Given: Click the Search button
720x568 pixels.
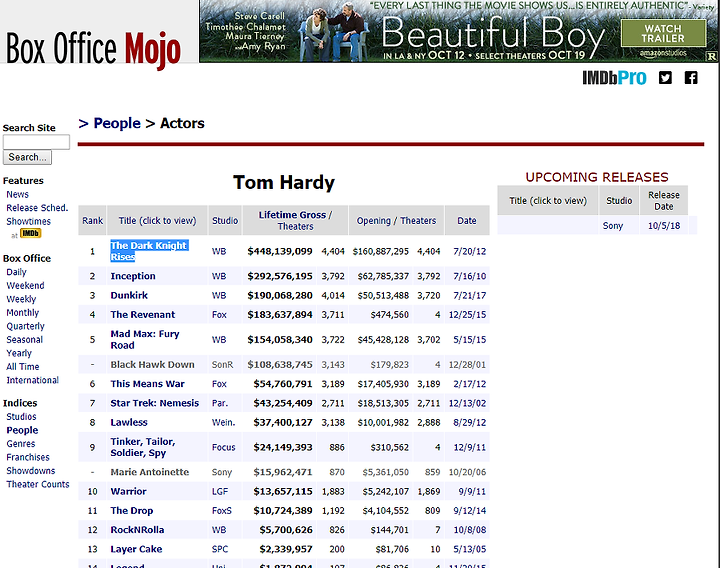Looking at the screenshot, I should [x=27, y=157].
